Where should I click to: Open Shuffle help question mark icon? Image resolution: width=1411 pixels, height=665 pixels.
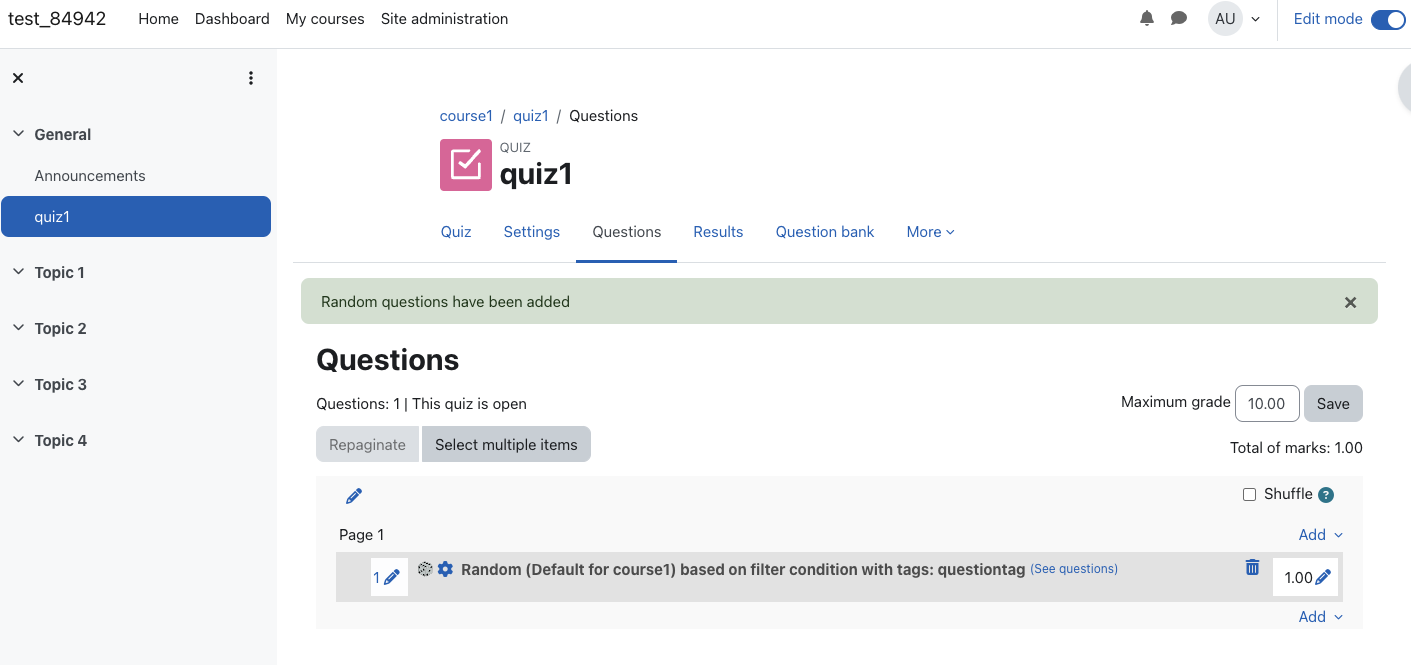point(1326,494)
